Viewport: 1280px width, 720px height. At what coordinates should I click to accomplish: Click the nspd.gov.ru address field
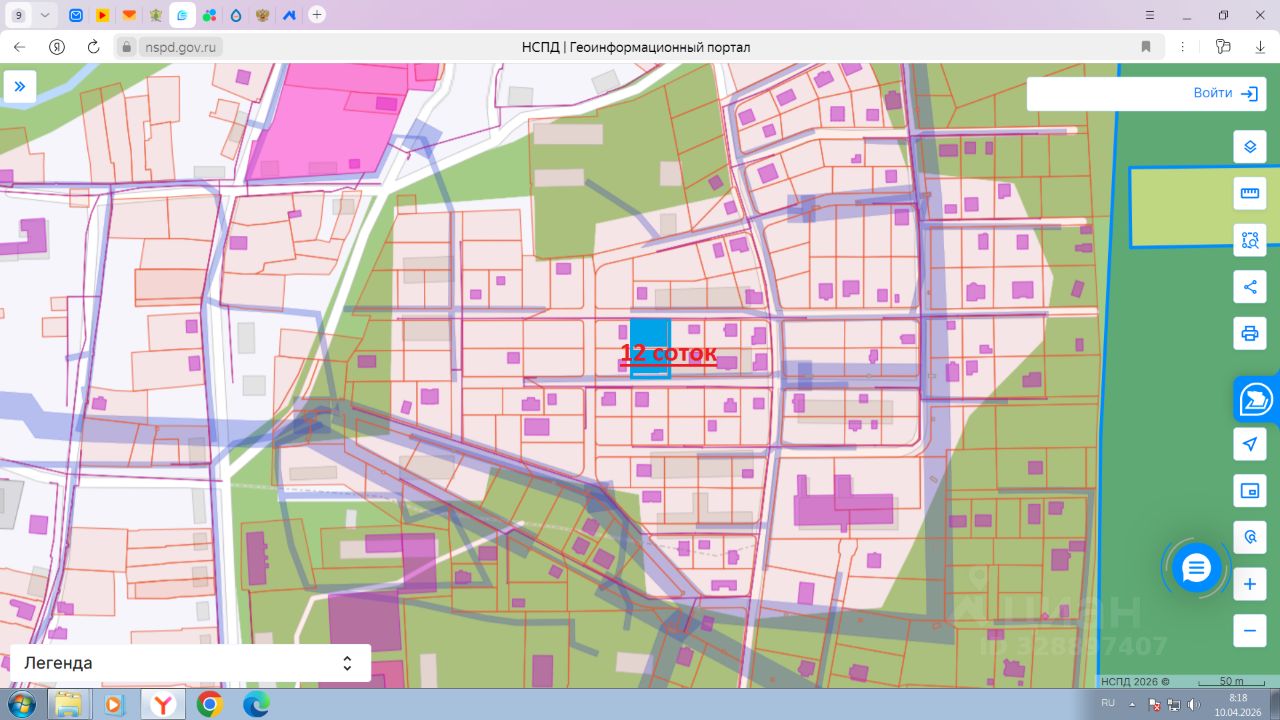click(x=180, y=47)
